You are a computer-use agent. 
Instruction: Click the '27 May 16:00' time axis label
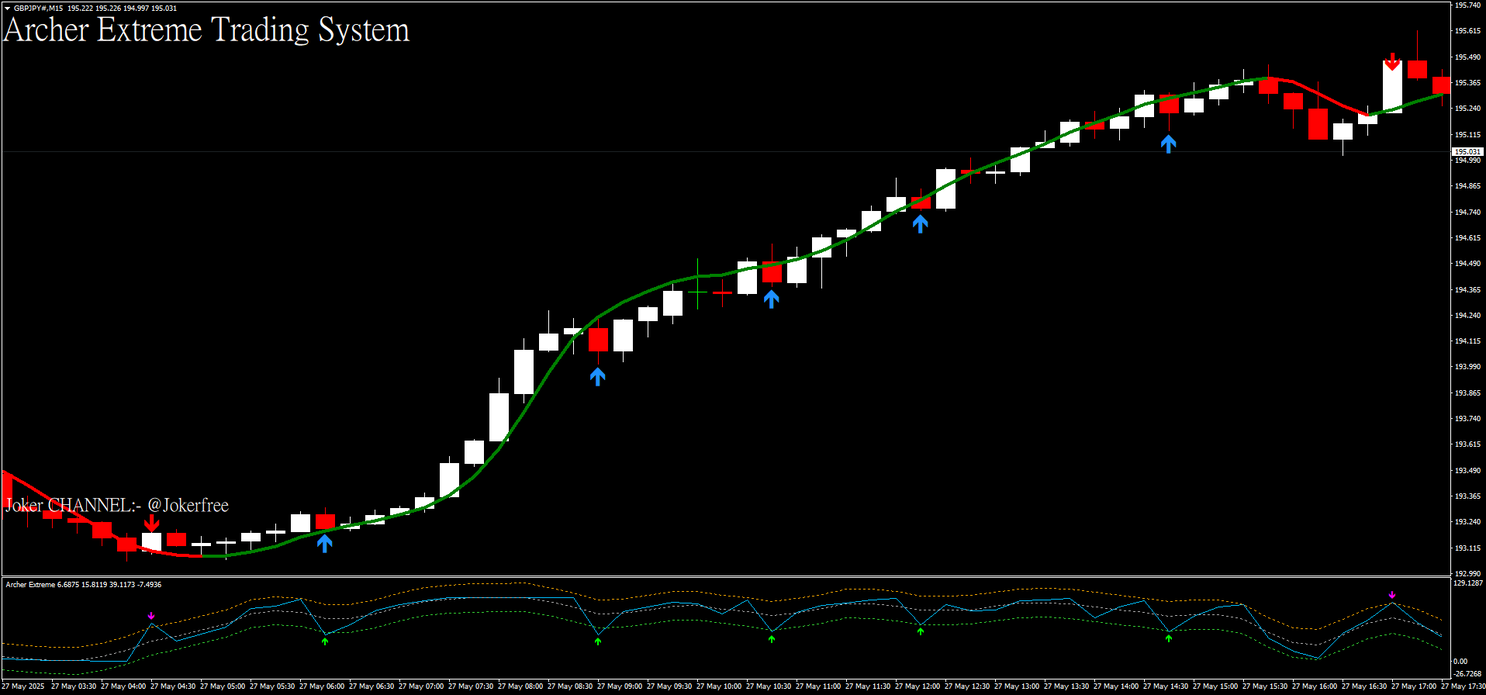coord(1316,687)
